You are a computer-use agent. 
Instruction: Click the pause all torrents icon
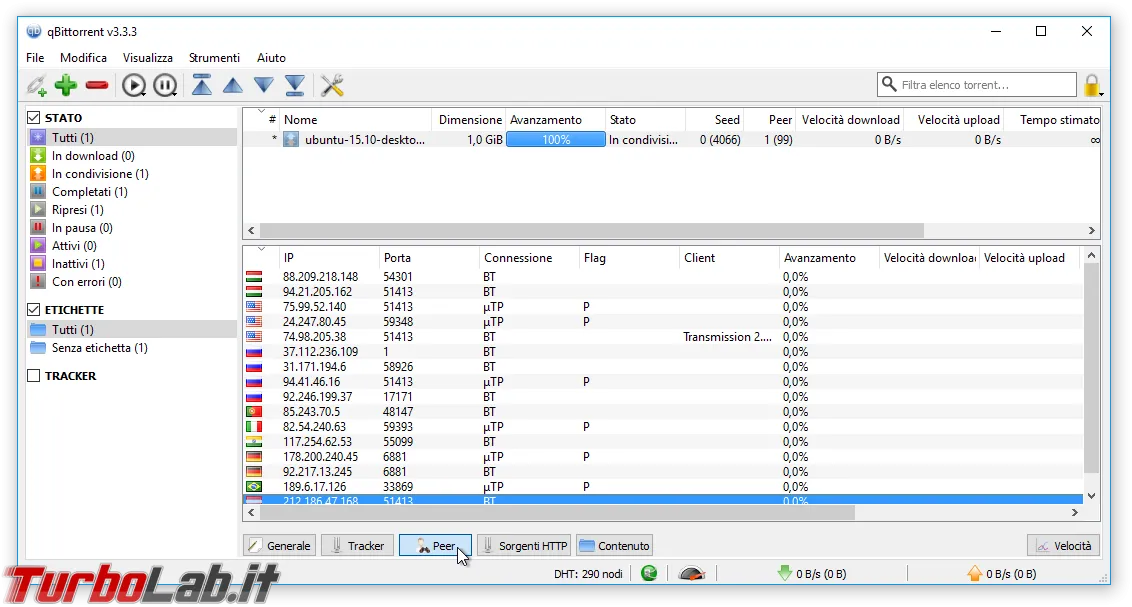click(165, 85)
